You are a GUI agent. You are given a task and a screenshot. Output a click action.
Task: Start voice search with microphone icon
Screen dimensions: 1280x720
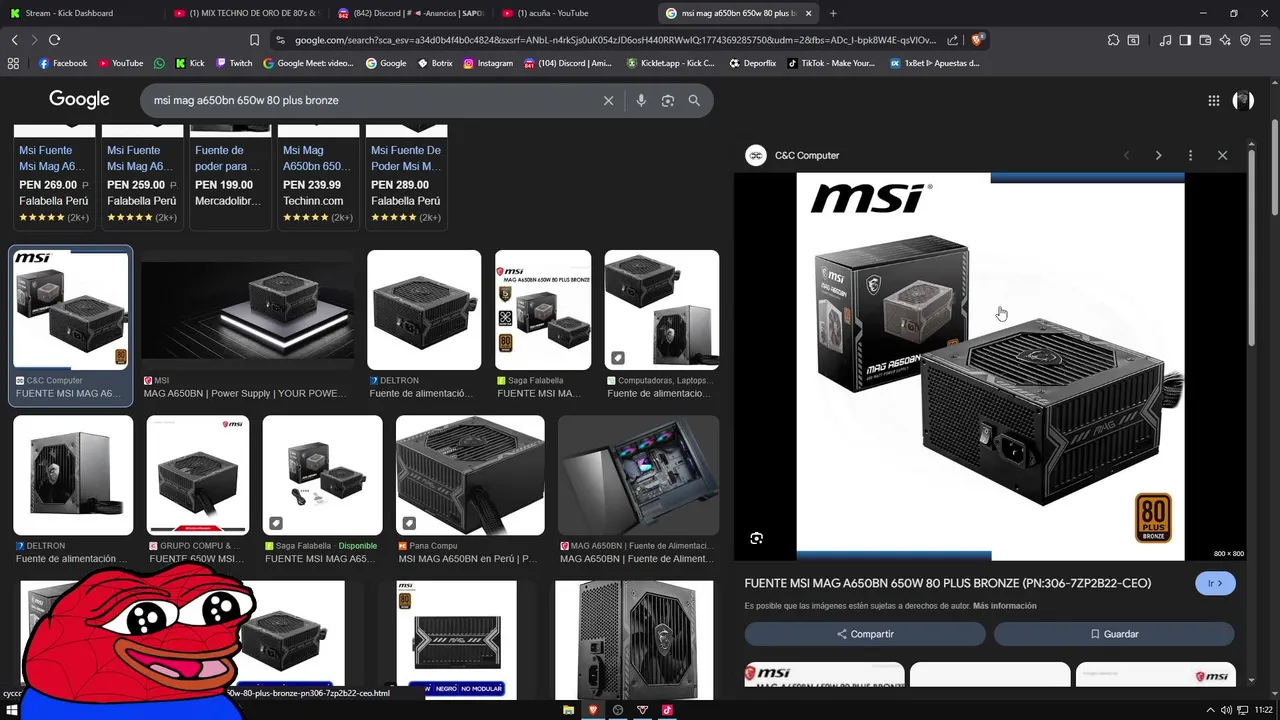[x=641, y=100]
